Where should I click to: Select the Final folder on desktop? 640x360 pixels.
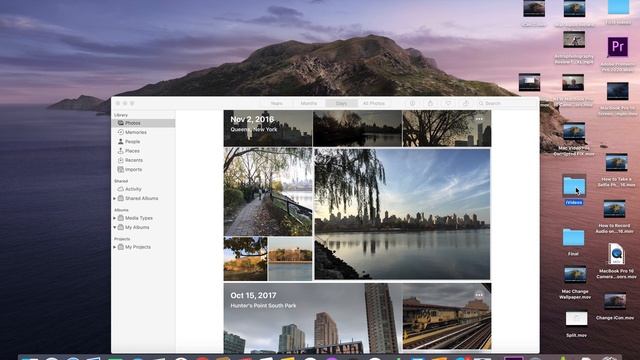(573, 242)
